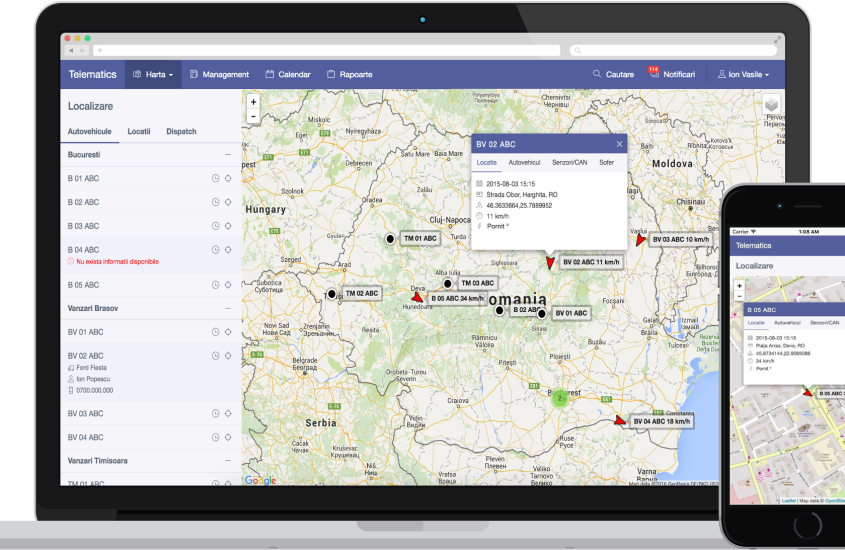Click locate target icon for BV 01 ABC

(x=228, y=332)
